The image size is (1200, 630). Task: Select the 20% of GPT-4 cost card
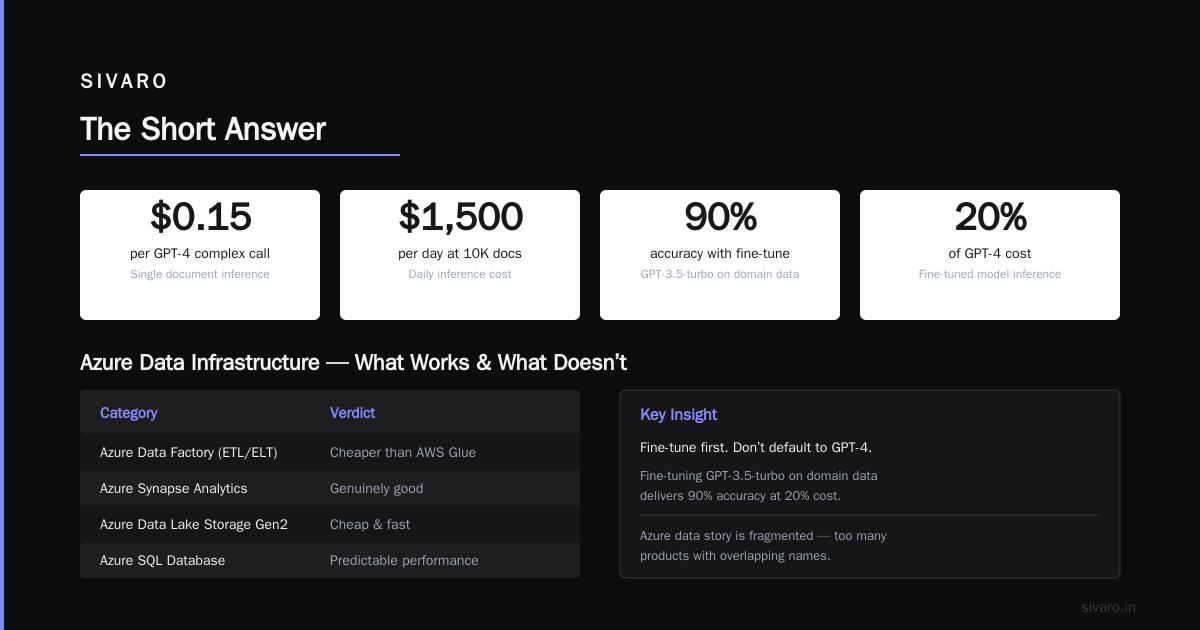990,255
